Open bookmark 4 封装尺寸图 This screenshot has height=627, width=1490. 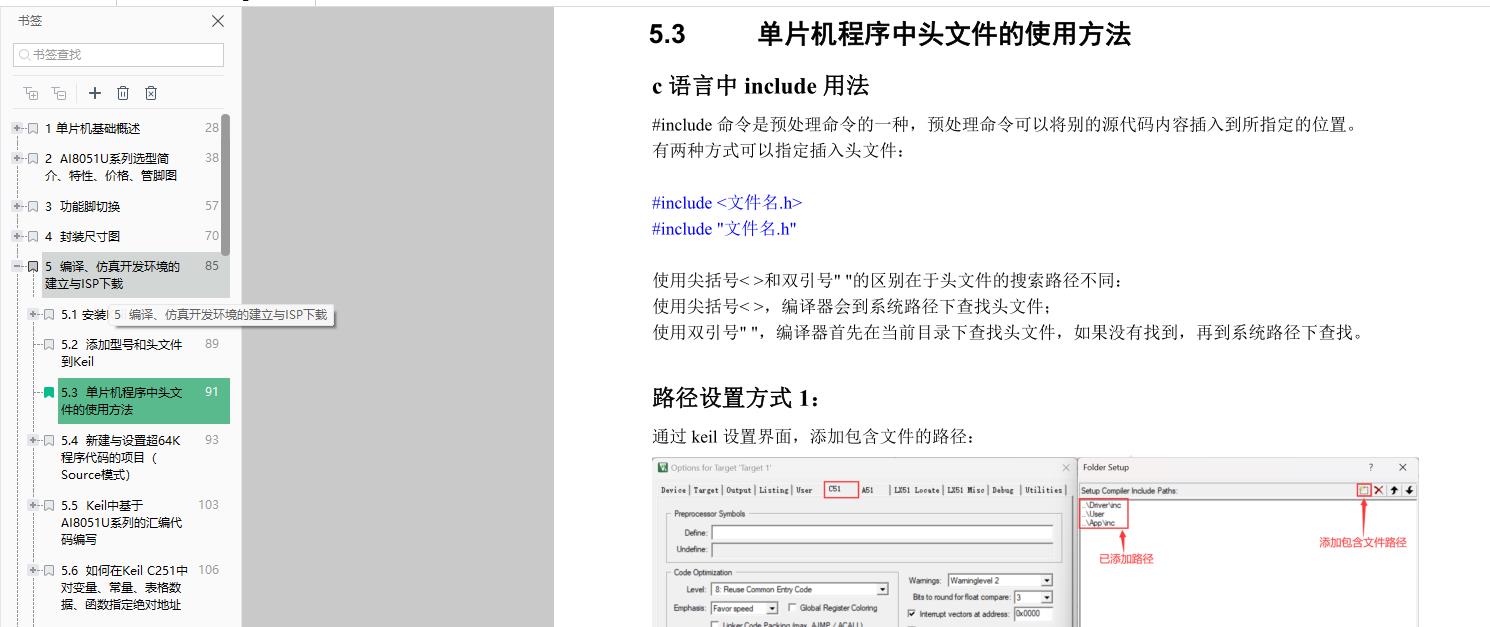pyautogui.click(x=82, y=236)
